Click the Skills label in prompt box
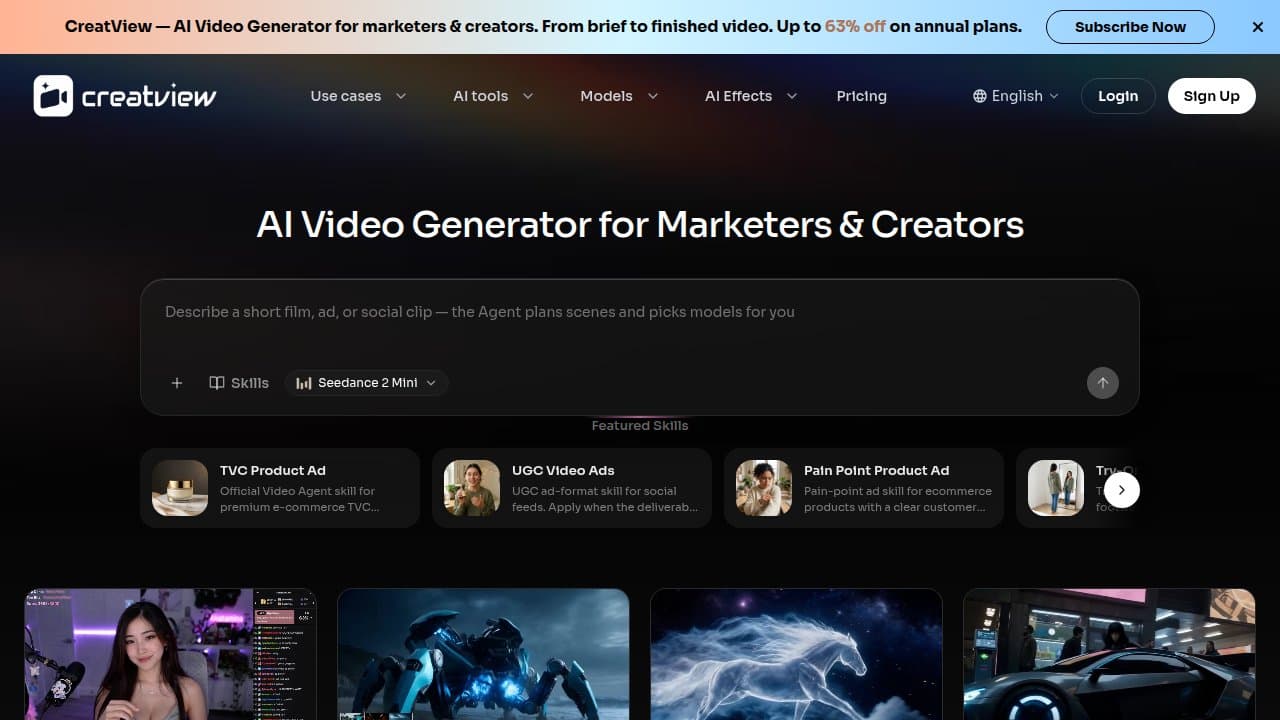Viewport: 1280px width, 720px height. coord(250,383)
